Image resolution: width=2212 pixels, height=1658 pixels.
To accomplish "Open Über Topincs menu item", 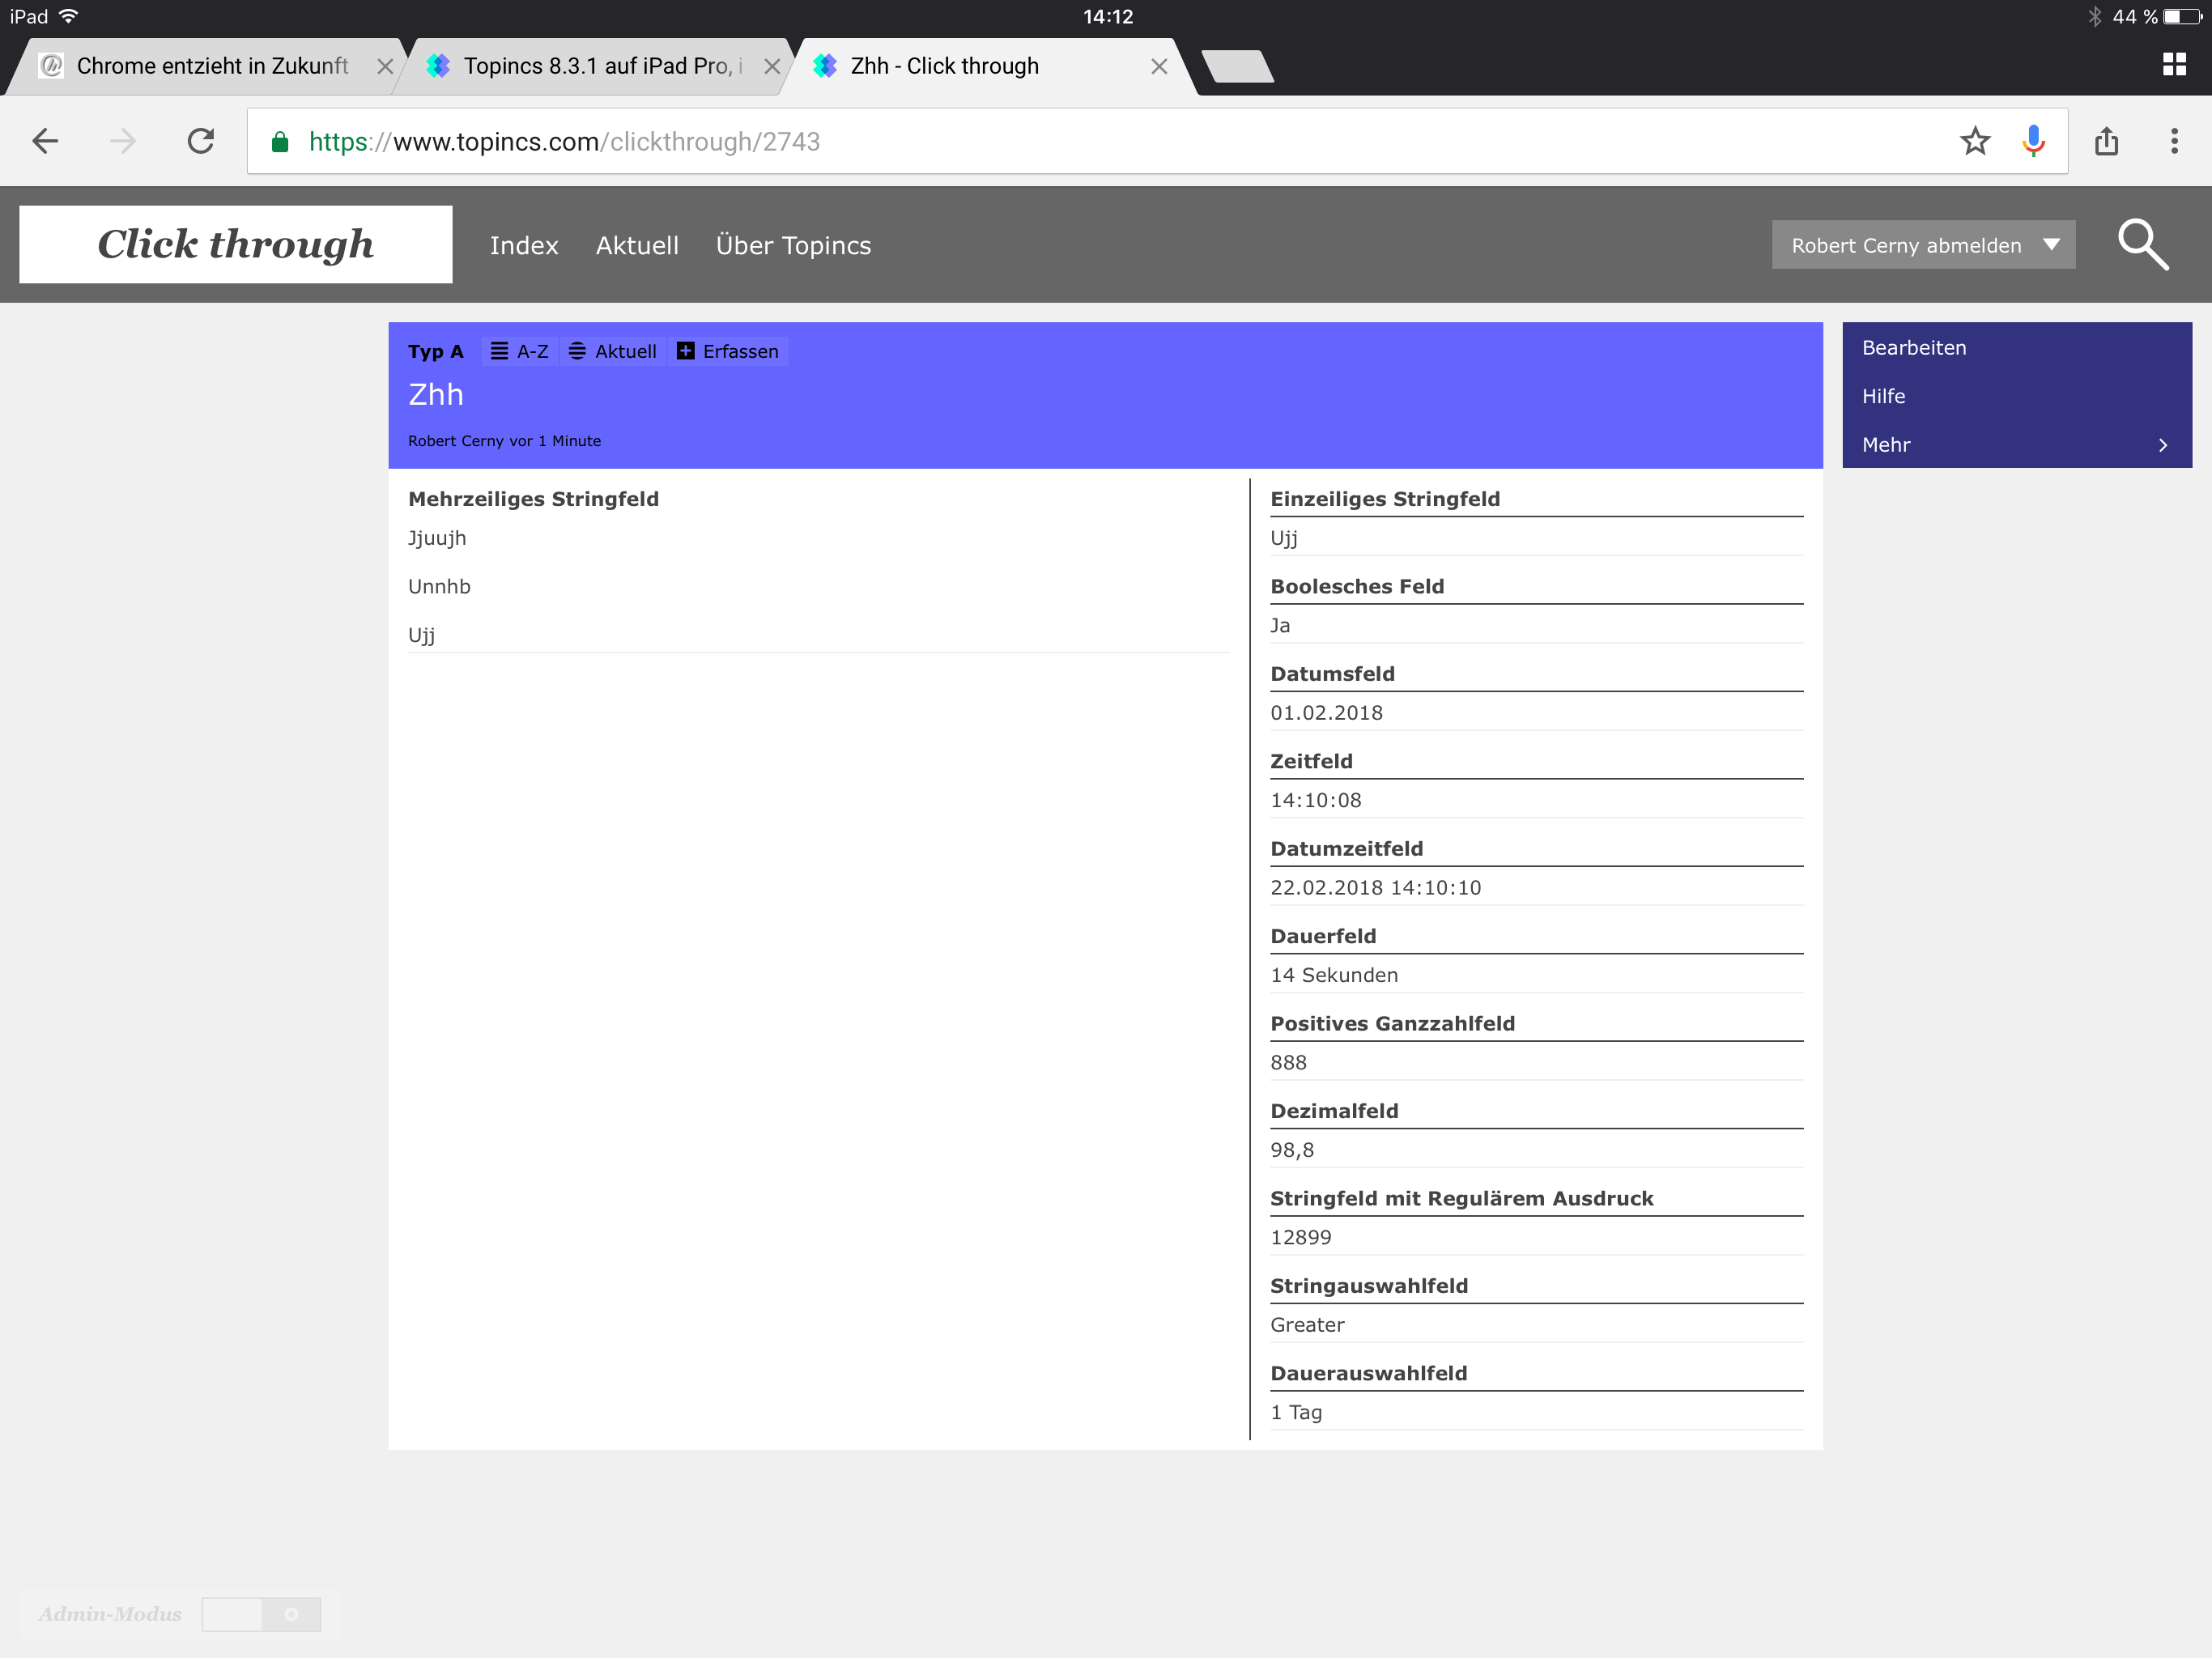I will tap(793, 245).
